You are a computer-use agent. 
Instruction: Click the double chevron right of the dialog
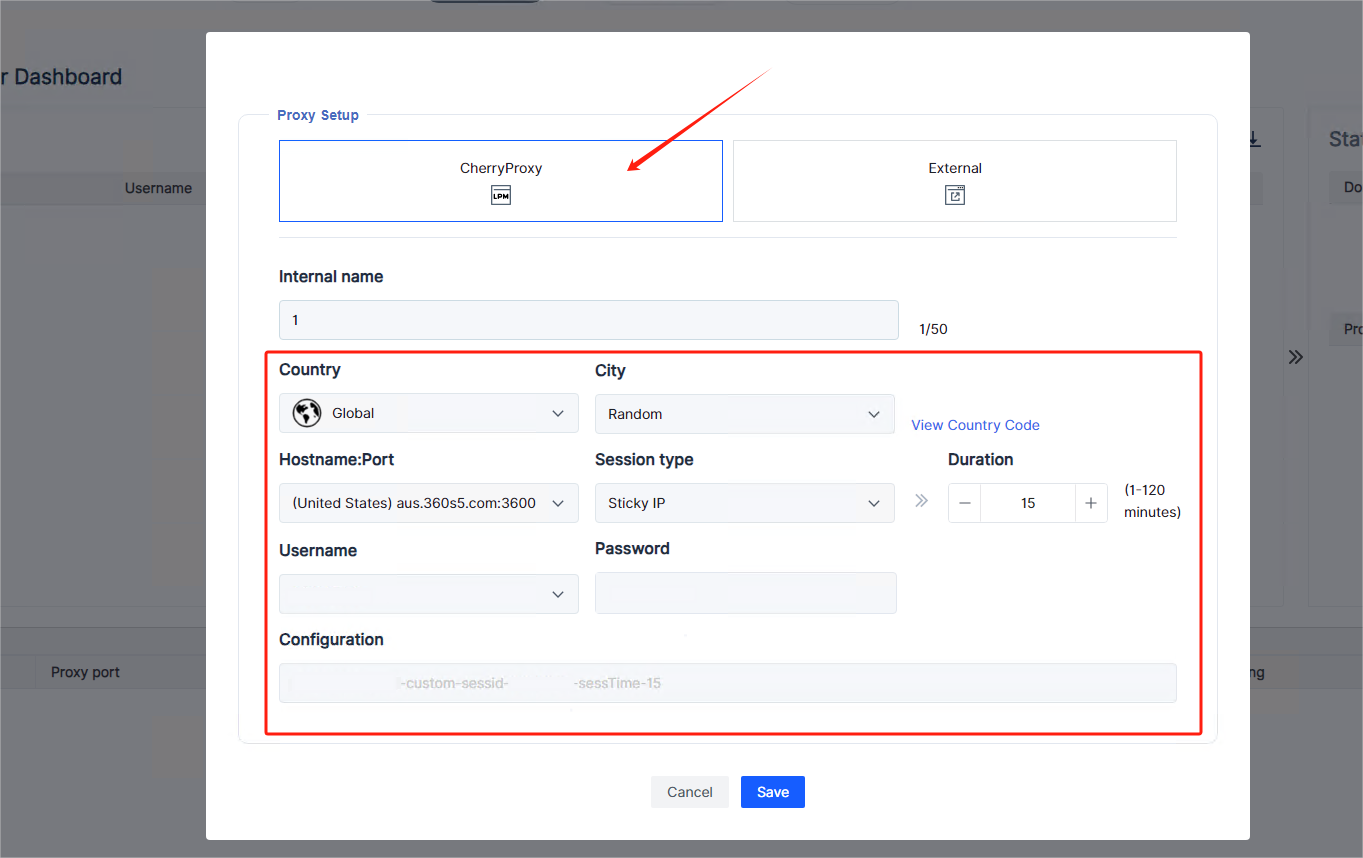click(x=1296, y=357)
